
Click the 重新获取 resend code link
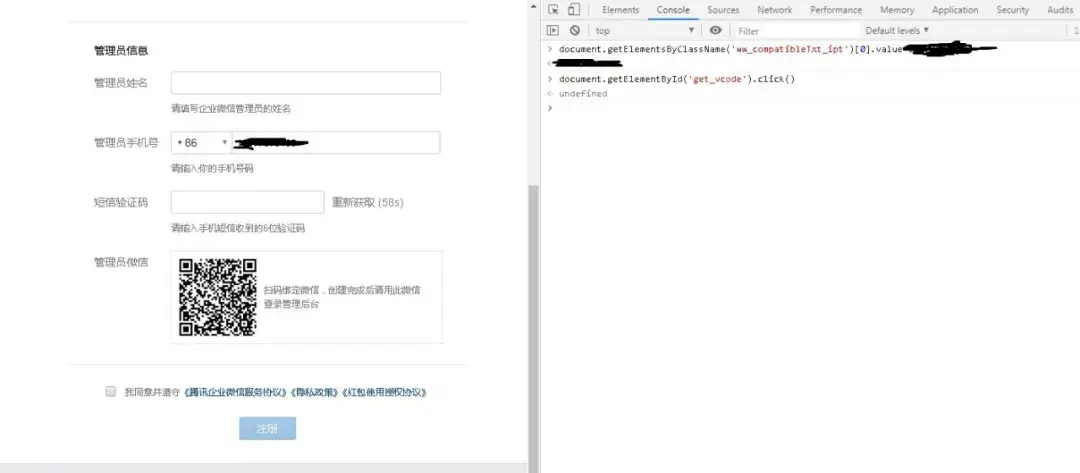point(367,202)
